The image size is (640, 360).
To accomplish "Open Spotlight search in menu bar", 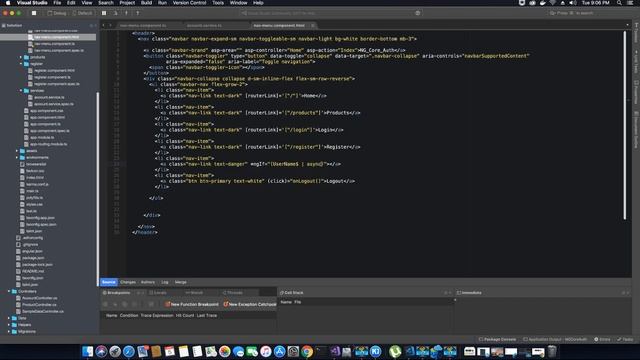I will point(619,3).
